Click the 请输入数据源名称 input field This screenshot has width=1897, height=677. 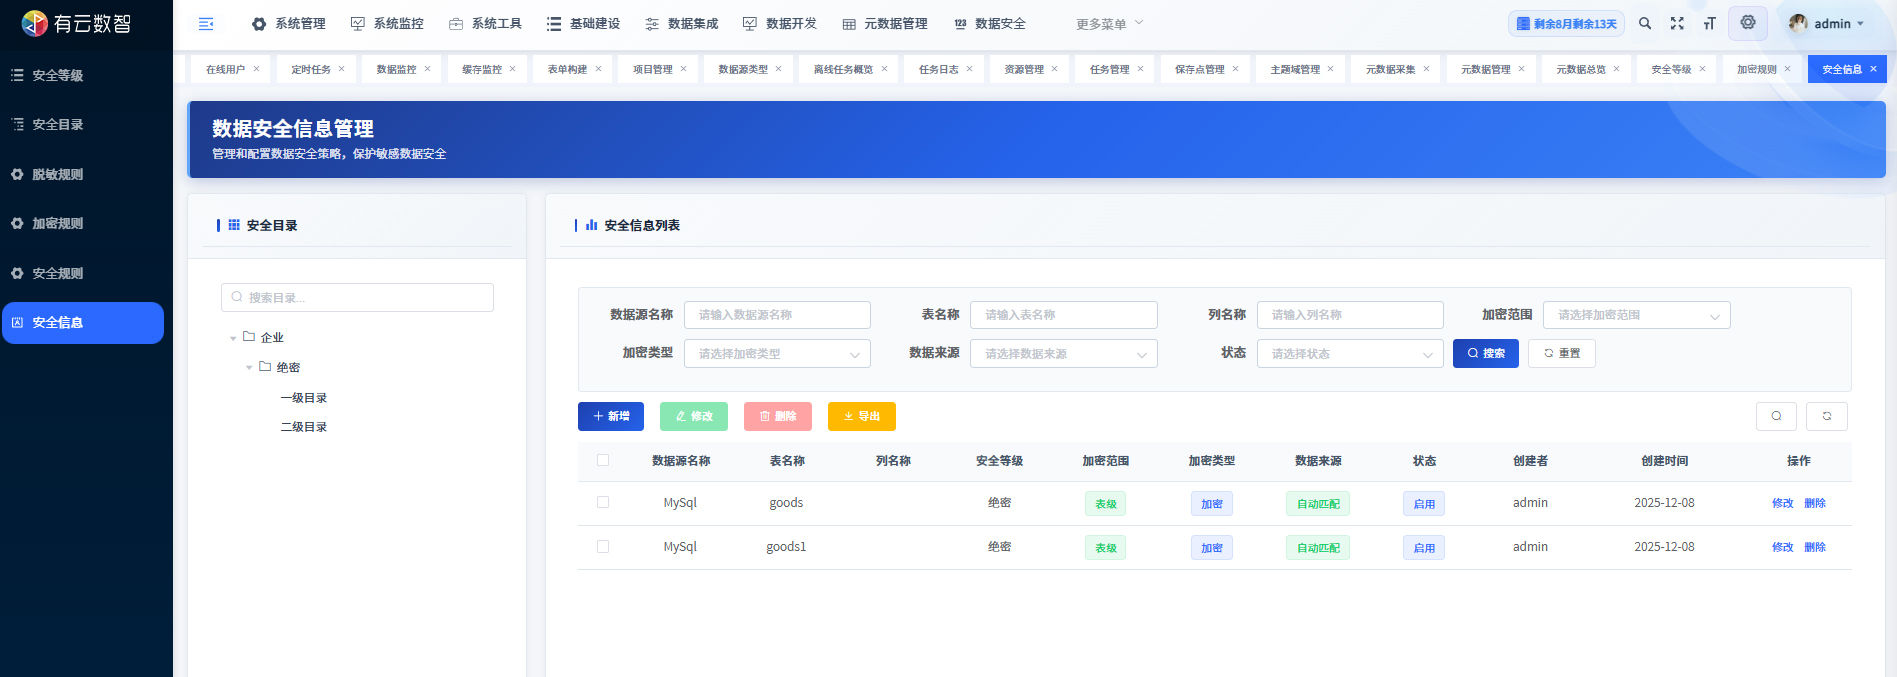tap(777, 315)
